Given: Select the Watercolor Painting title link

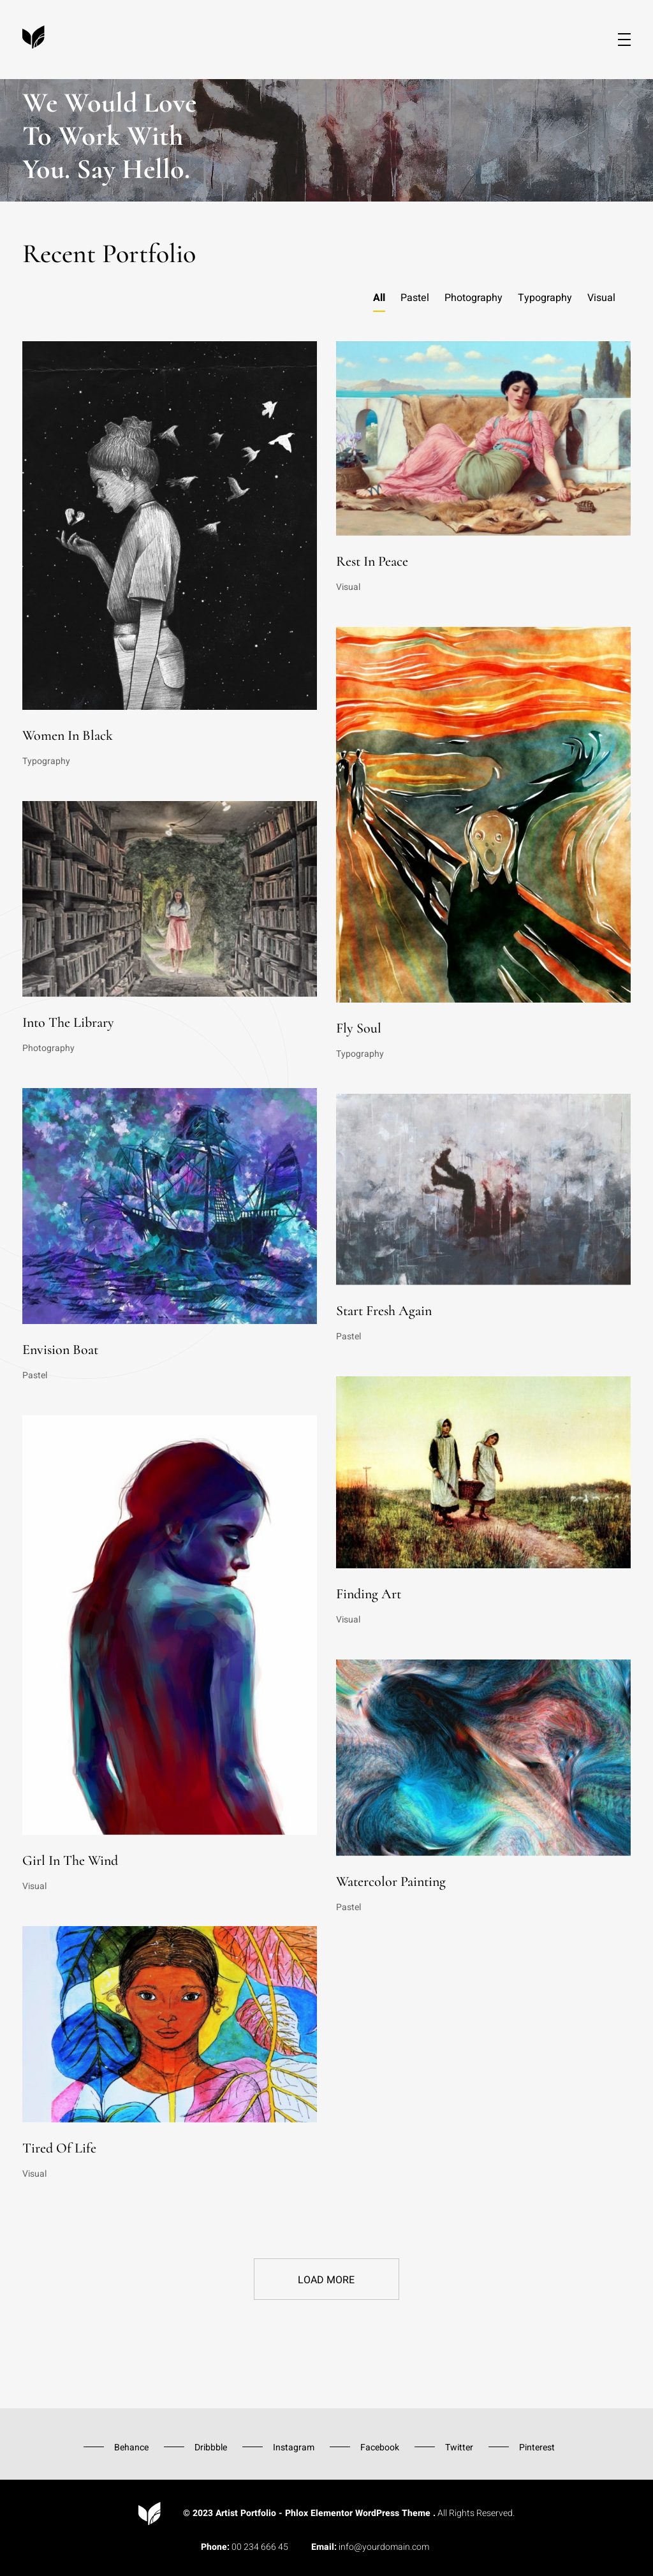Looking at the screenshot, I should coord(391,1881).
